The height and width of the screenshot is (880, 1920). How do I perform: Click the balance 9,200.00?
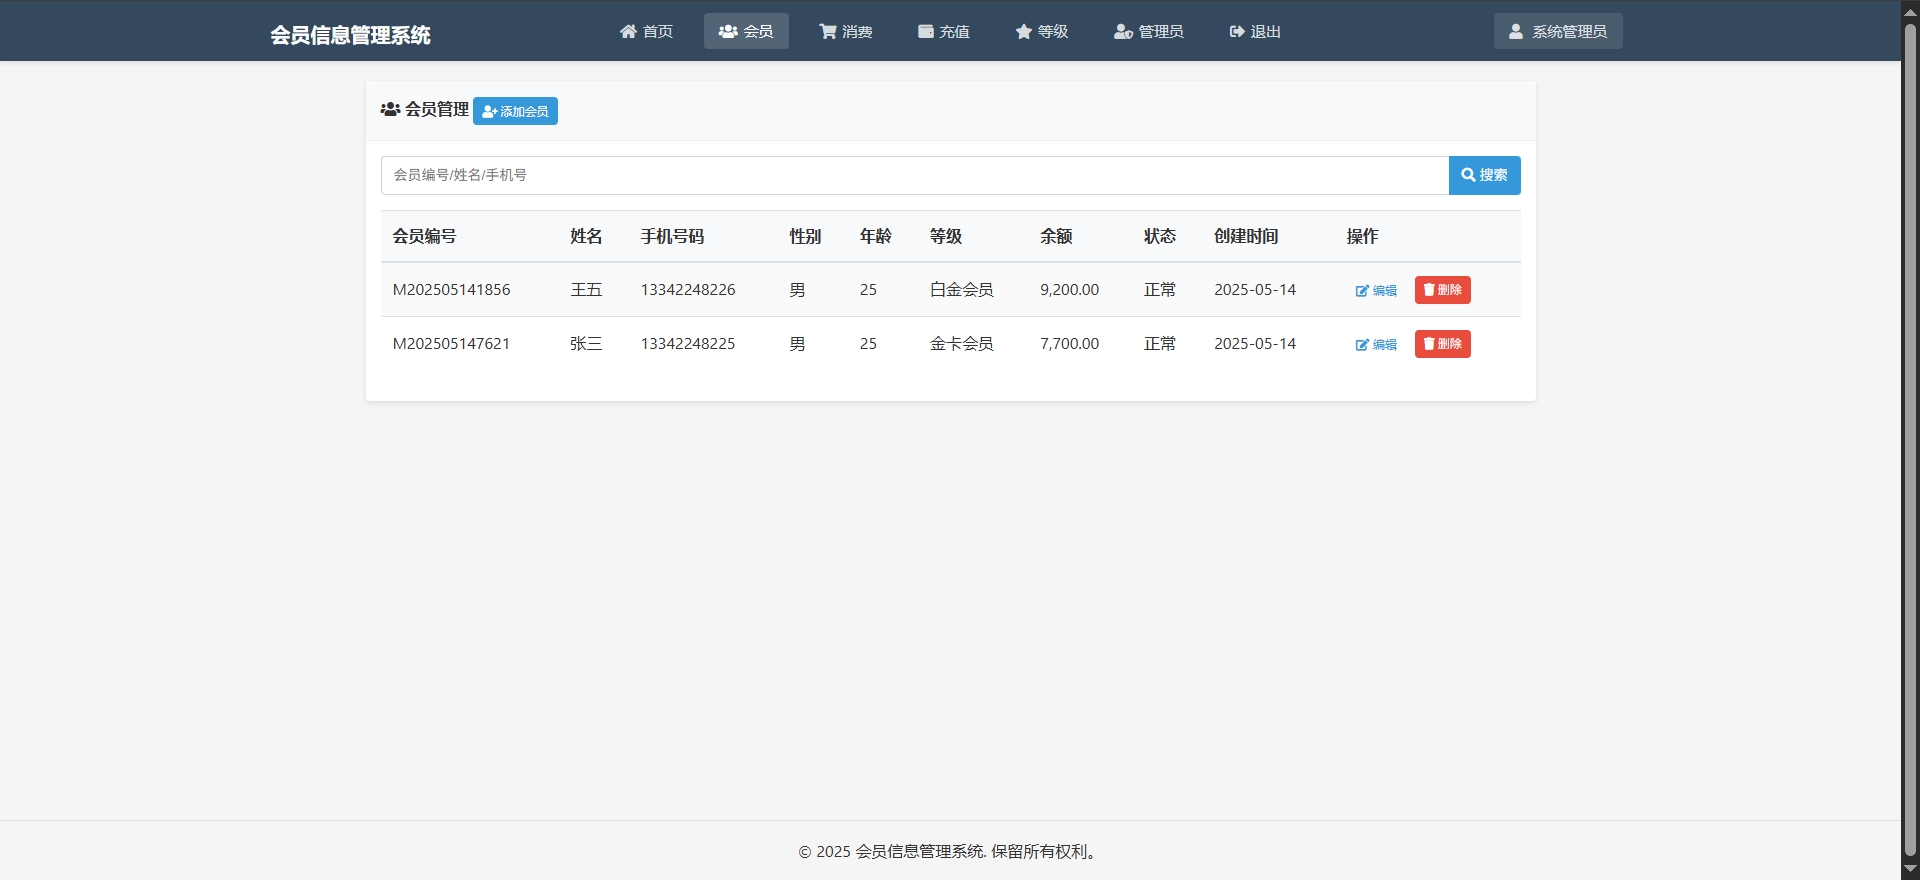(x=1069, y=290)
